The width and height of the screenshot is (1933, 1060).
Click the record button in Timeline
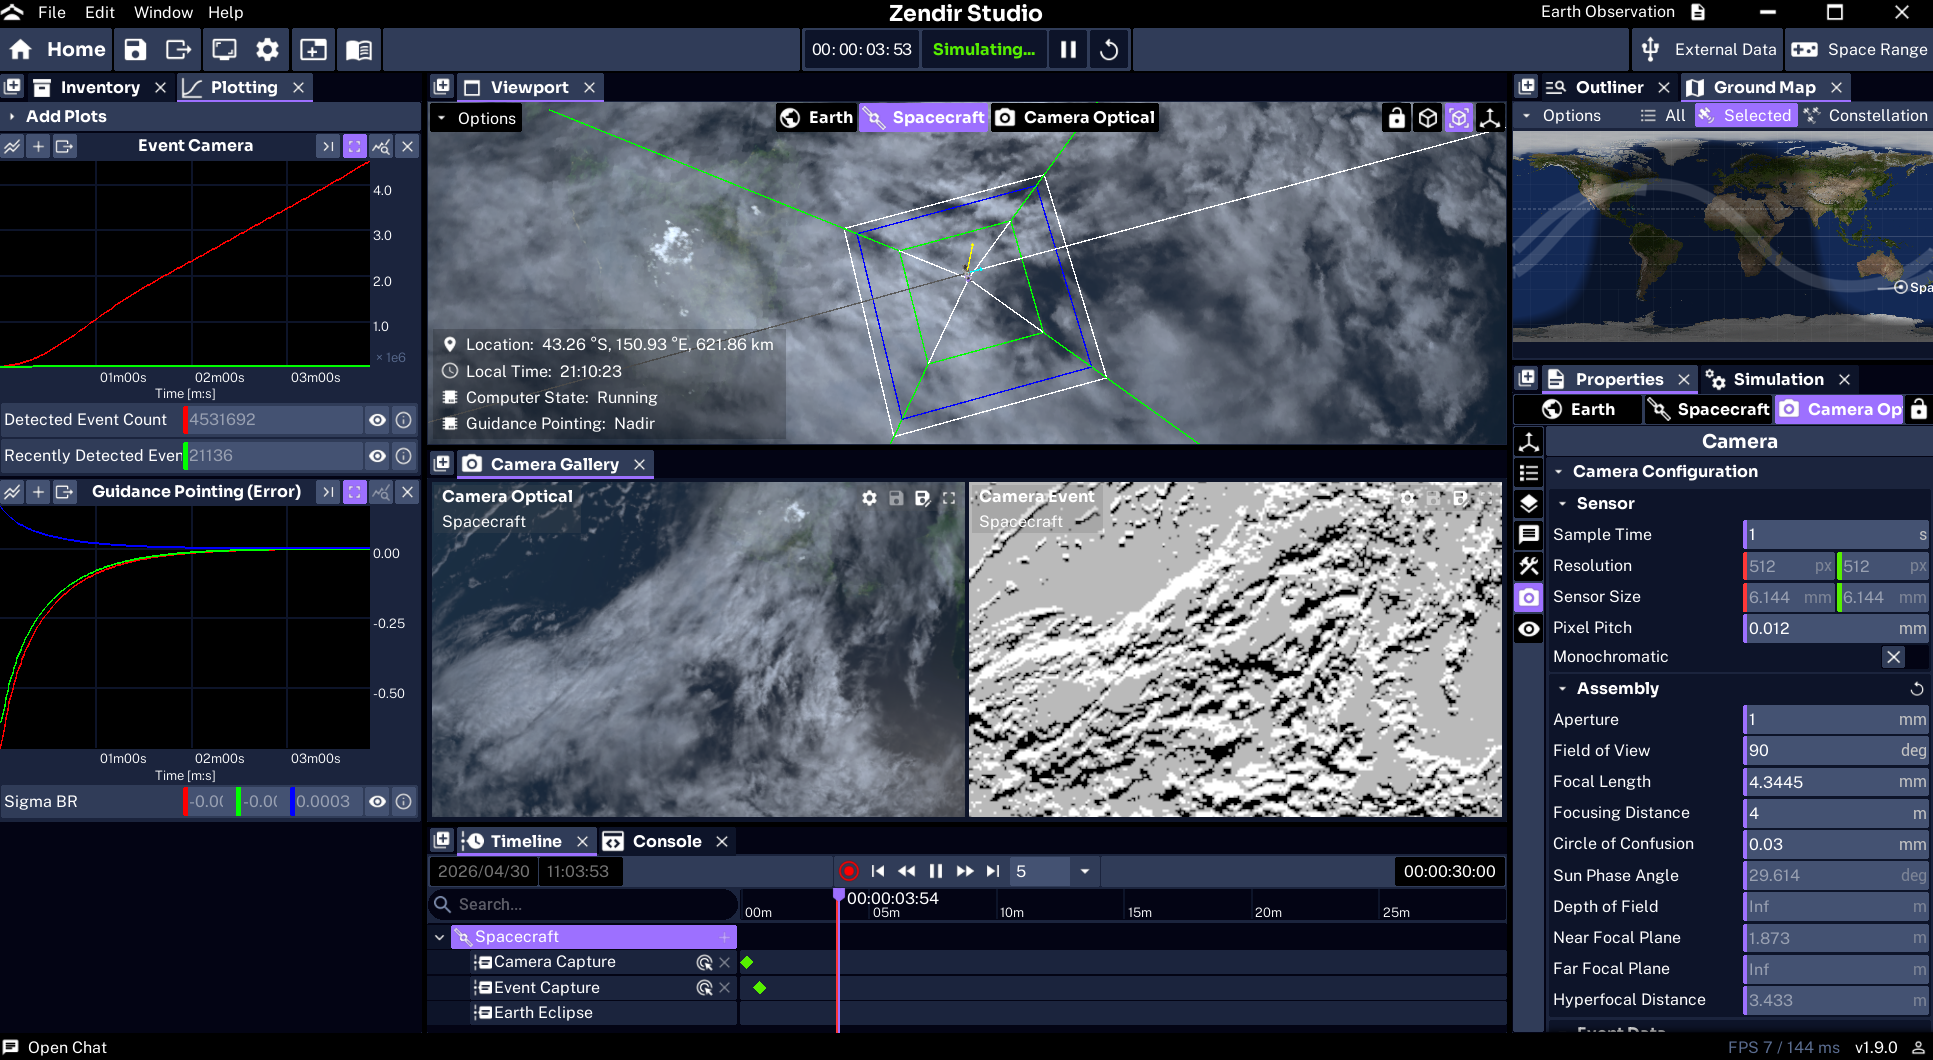point(849,872)
